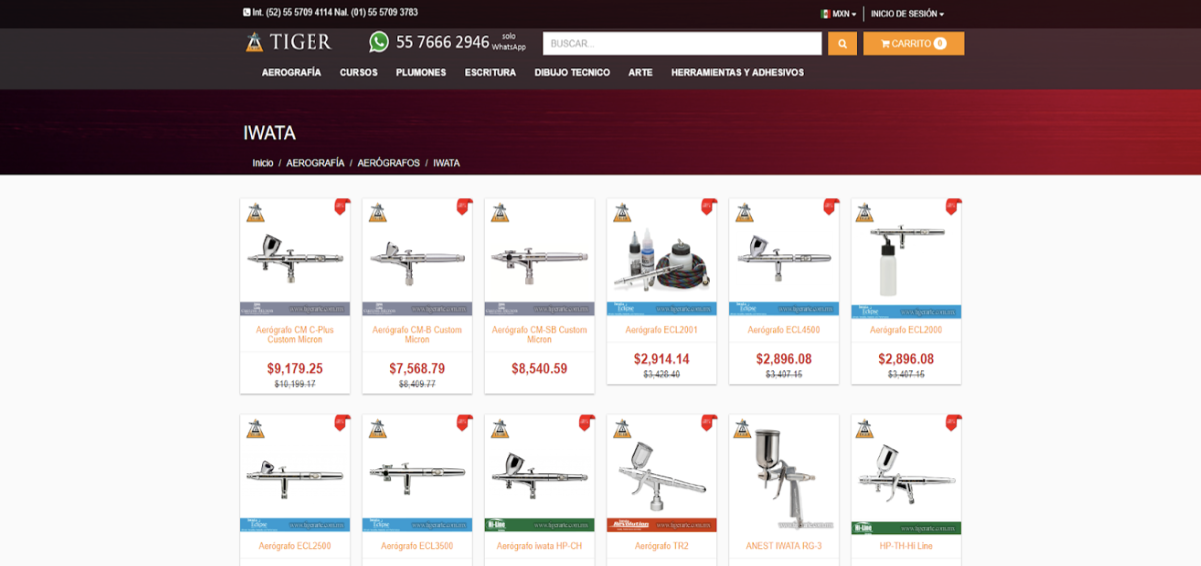Image resolution: width=1201 pixels, height=566 pixels.
Task: Open the CARRITO shopping cart
Action: coord(914,44)
